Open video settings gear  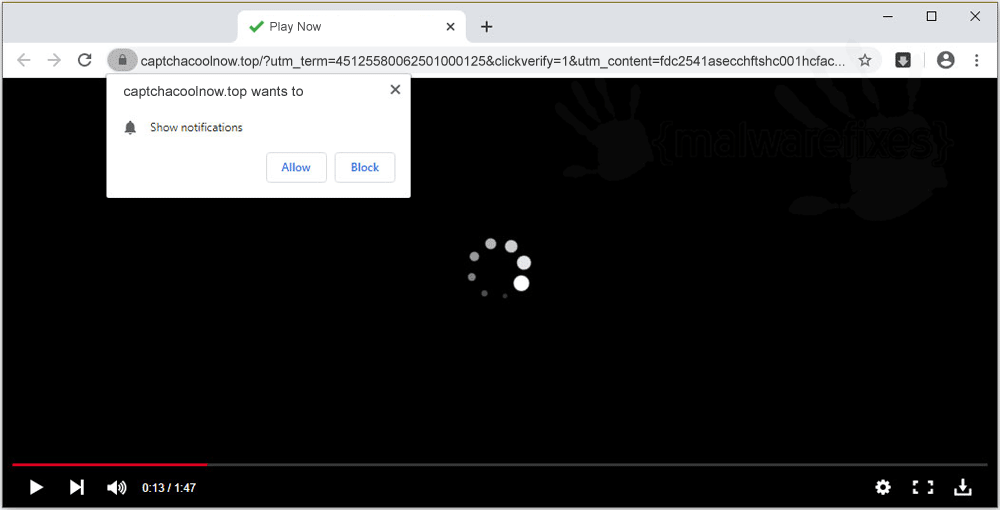tap(883, 488)
